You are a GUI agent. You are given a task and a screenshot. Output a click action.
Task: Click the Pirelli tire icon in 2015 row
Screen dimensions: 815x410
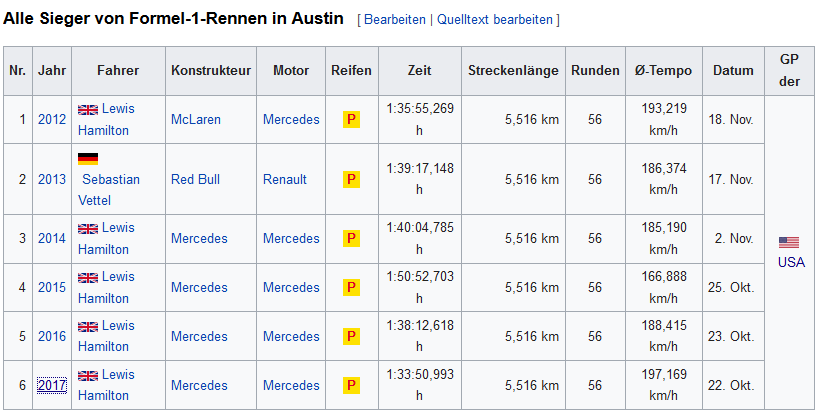click(351, 287)
